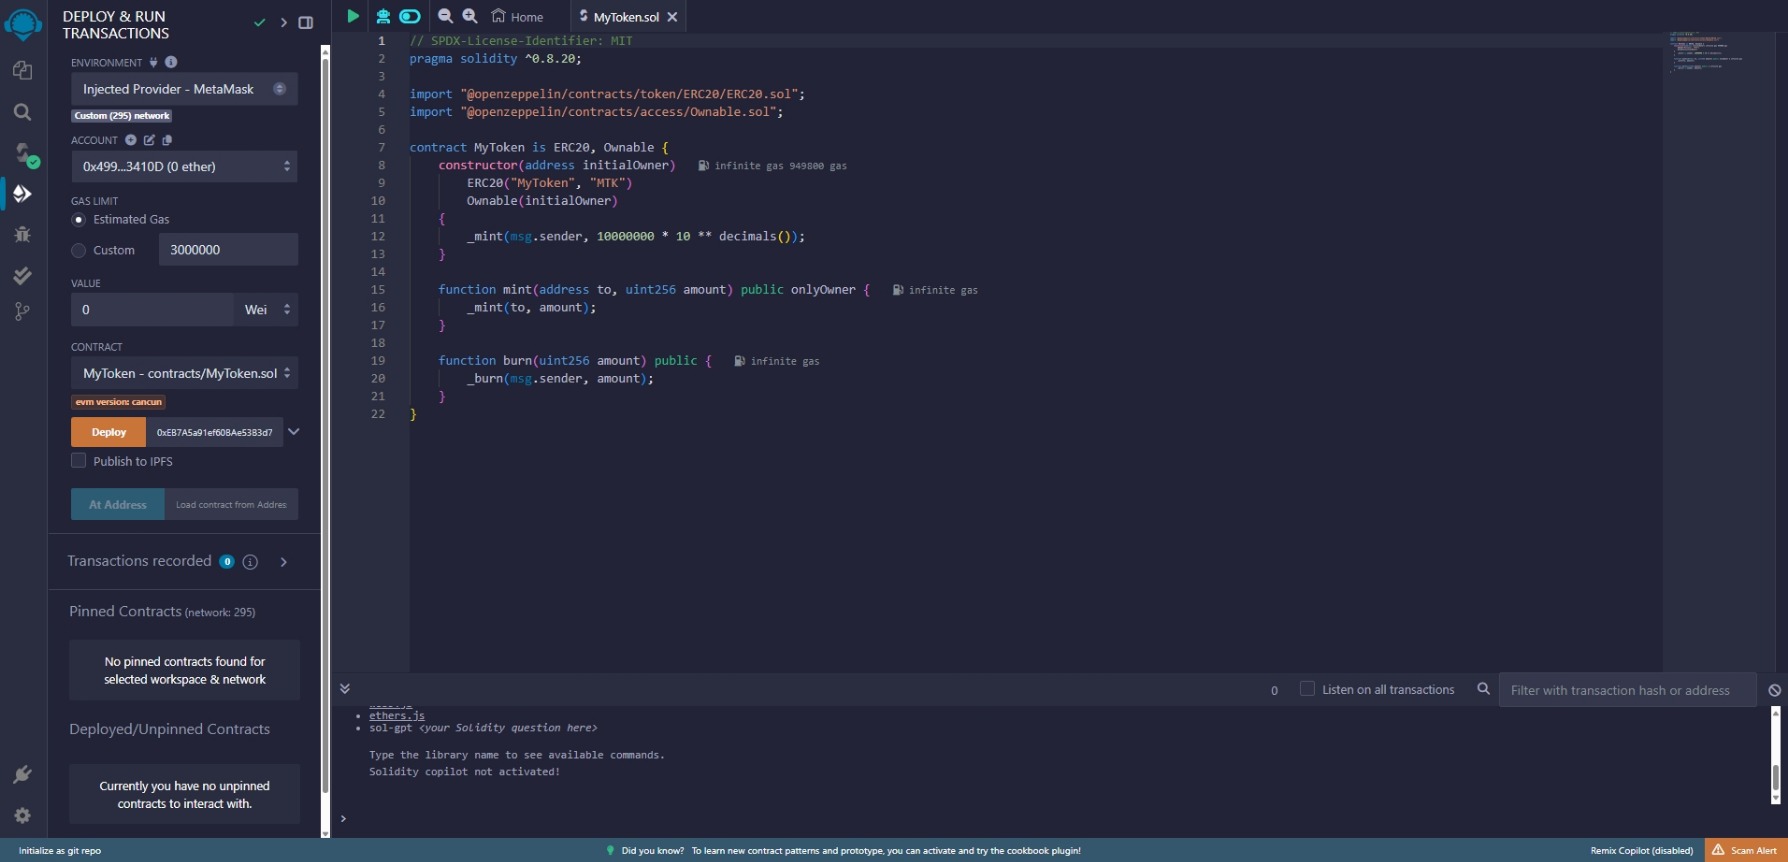Viewport: 1788px width, 862px height.
Task: Click the terminal command prompt arrow
Action: coord(343,818)
